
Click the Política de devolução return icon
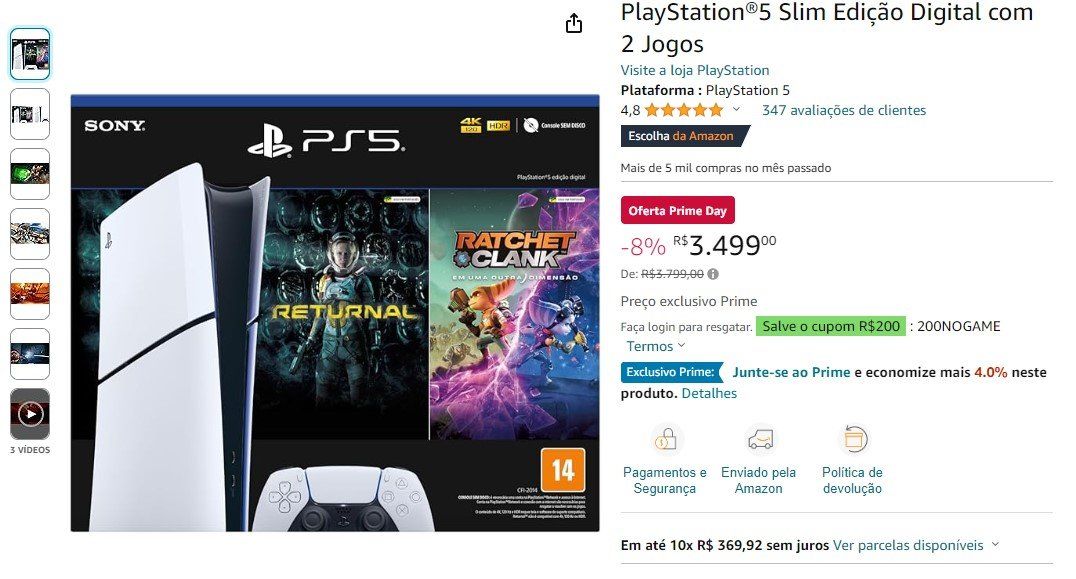click(854, 440)
